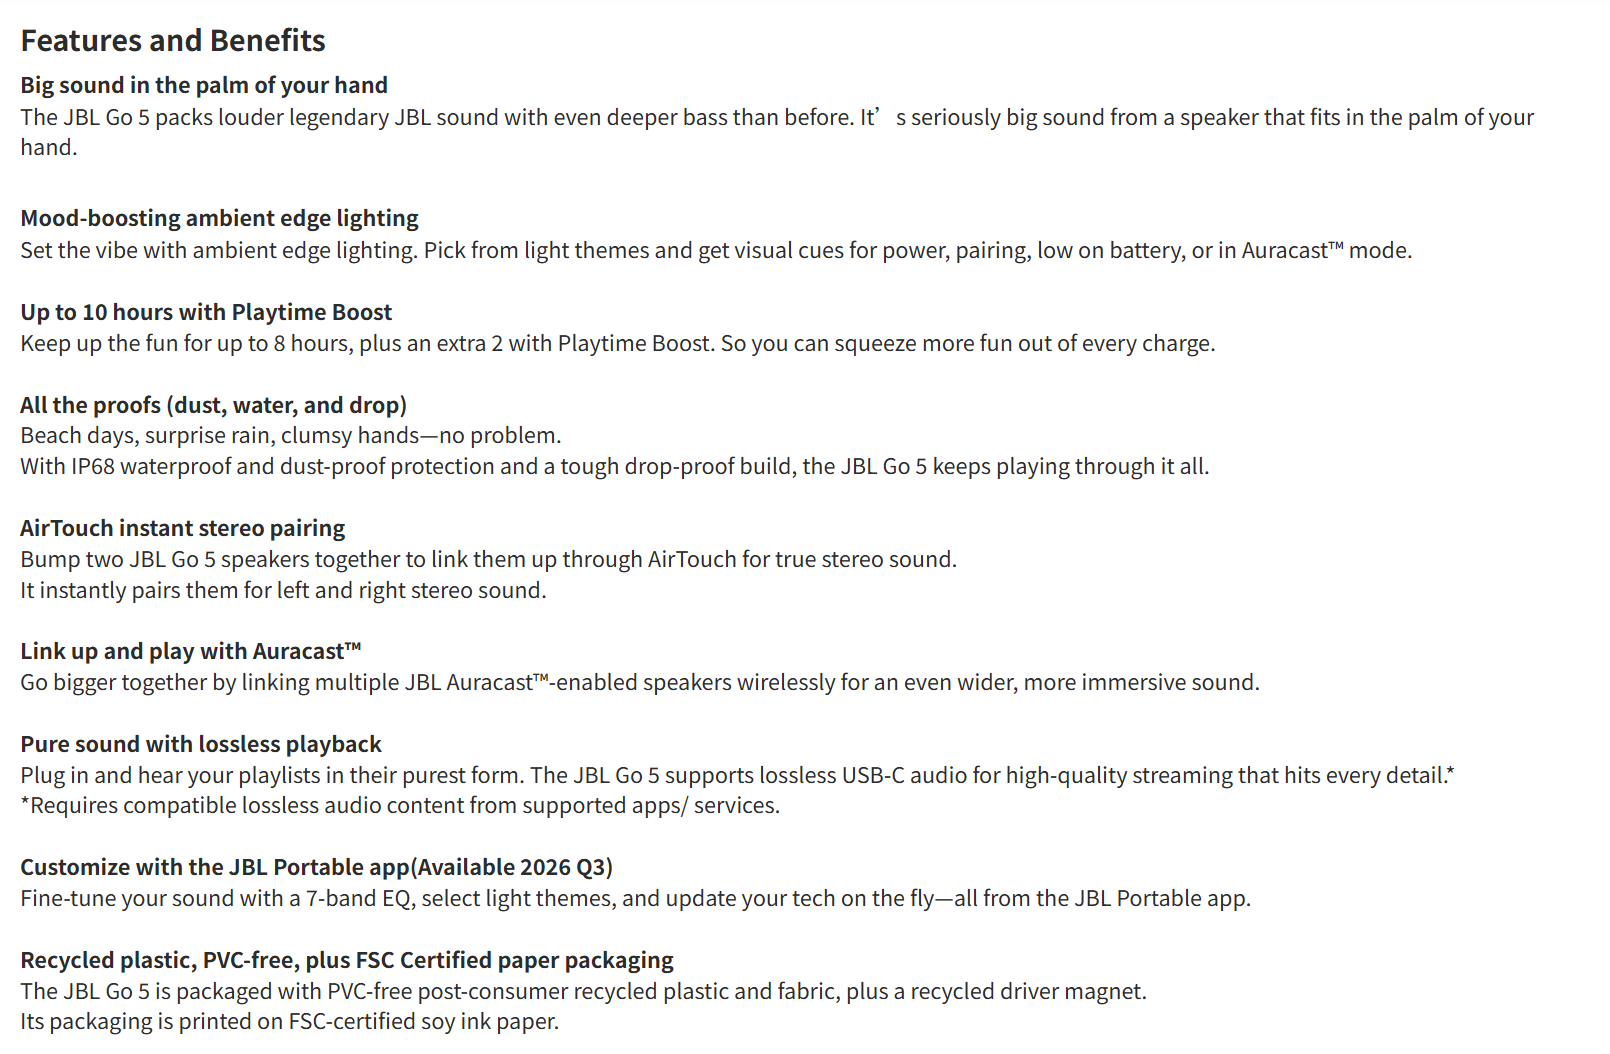Click the "Bump two JBL Go 5 speakers" line
Viewport: 1610px width, 1054px height.
click(x=488, y=559)
